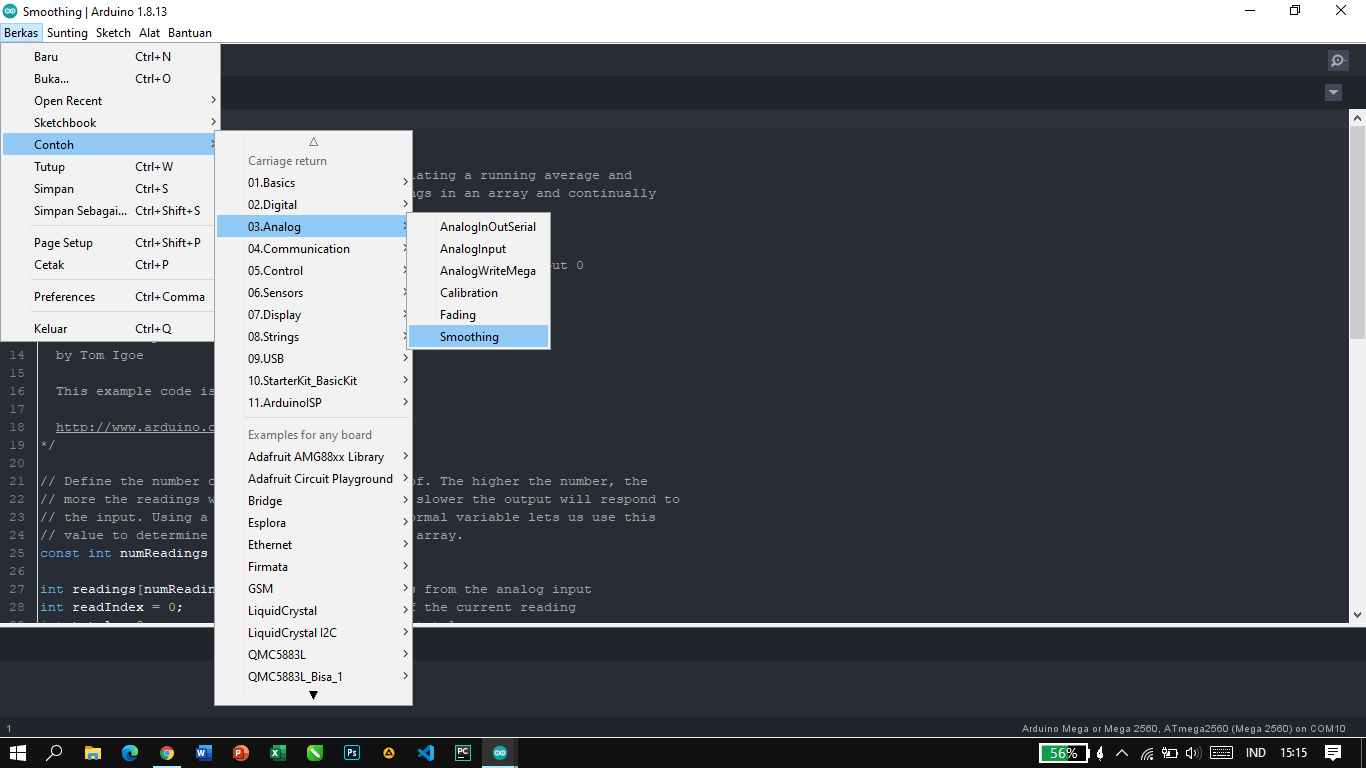Click the Arduino logo in the title bar
Screen dimensions: 1366x768
(x=10, y=11)
